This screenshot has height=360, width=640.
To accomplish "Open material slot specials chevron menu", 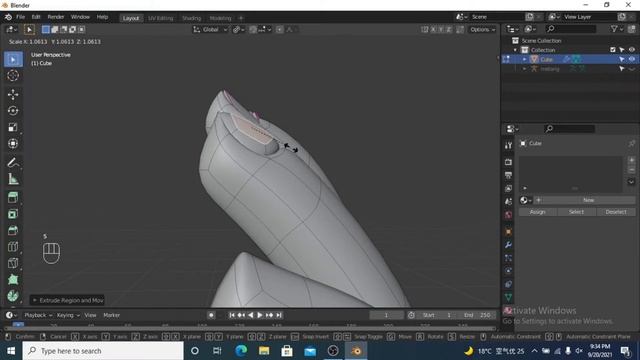I will 631,182.
